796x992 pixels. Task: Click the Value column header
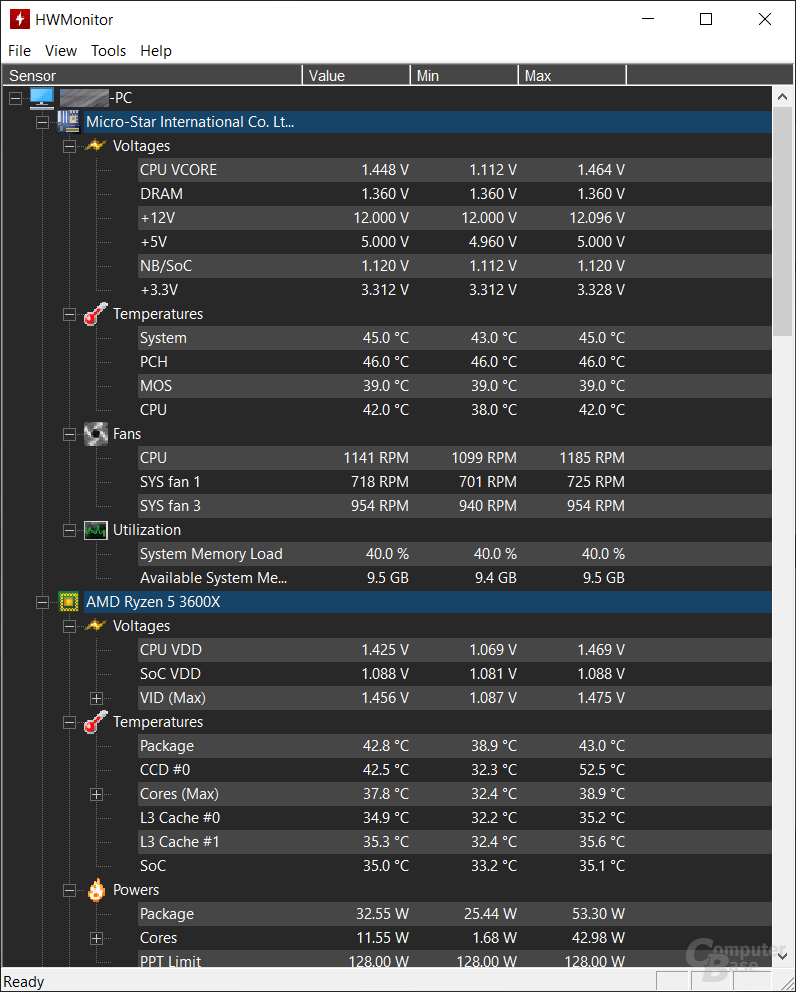(x=356, y=75)
